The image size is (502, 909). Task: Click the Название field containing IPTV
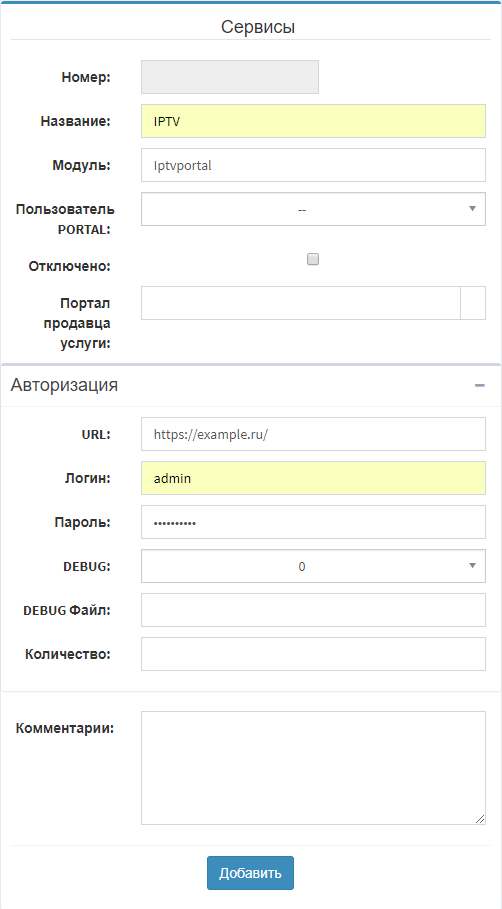point(313,121)
